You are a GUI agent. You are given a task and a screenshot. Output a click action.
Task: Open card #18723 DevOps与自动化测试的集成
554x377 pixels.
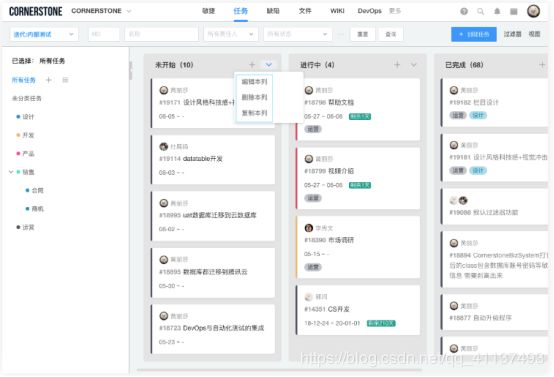click(x=213, y=329)
